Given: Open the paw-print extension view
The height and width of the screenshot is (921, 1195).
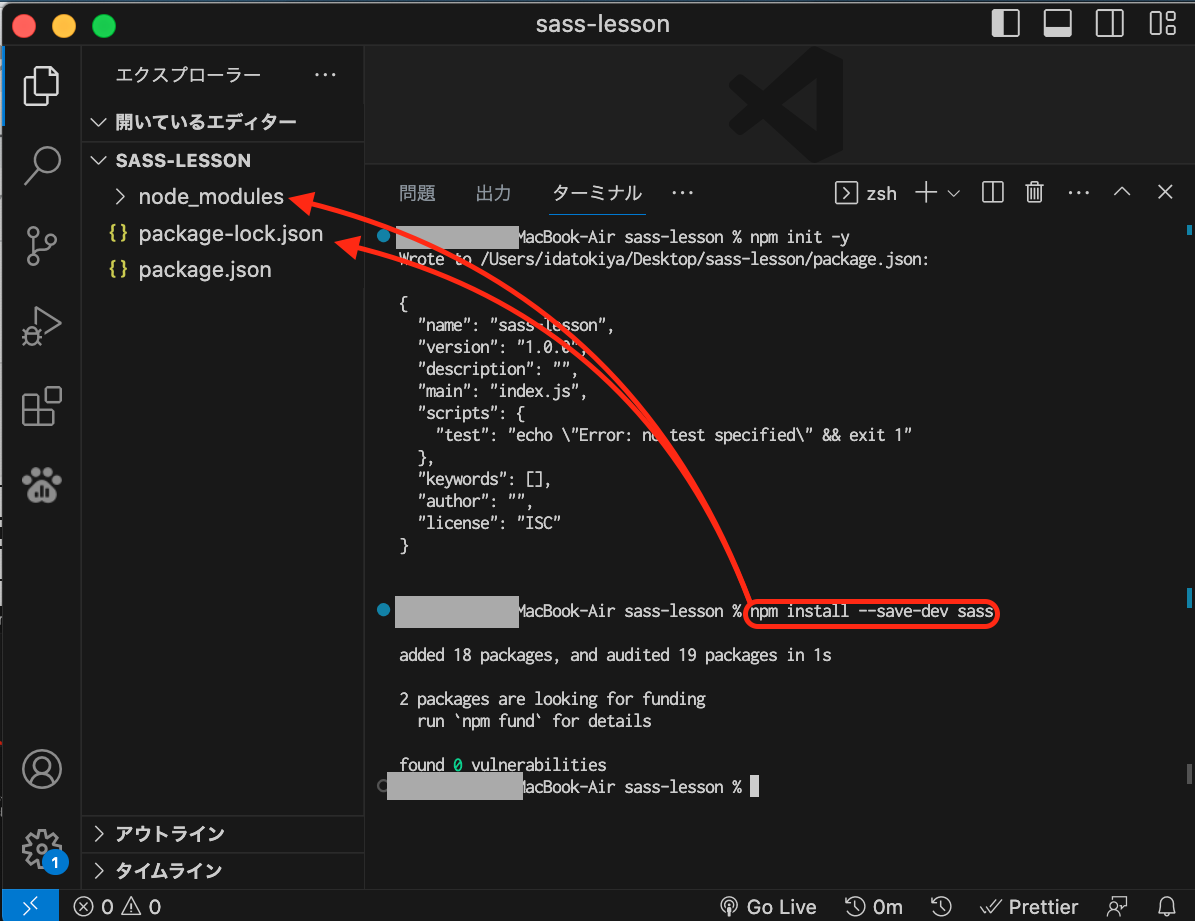Looking at the screenshot, I should [41, 485].
